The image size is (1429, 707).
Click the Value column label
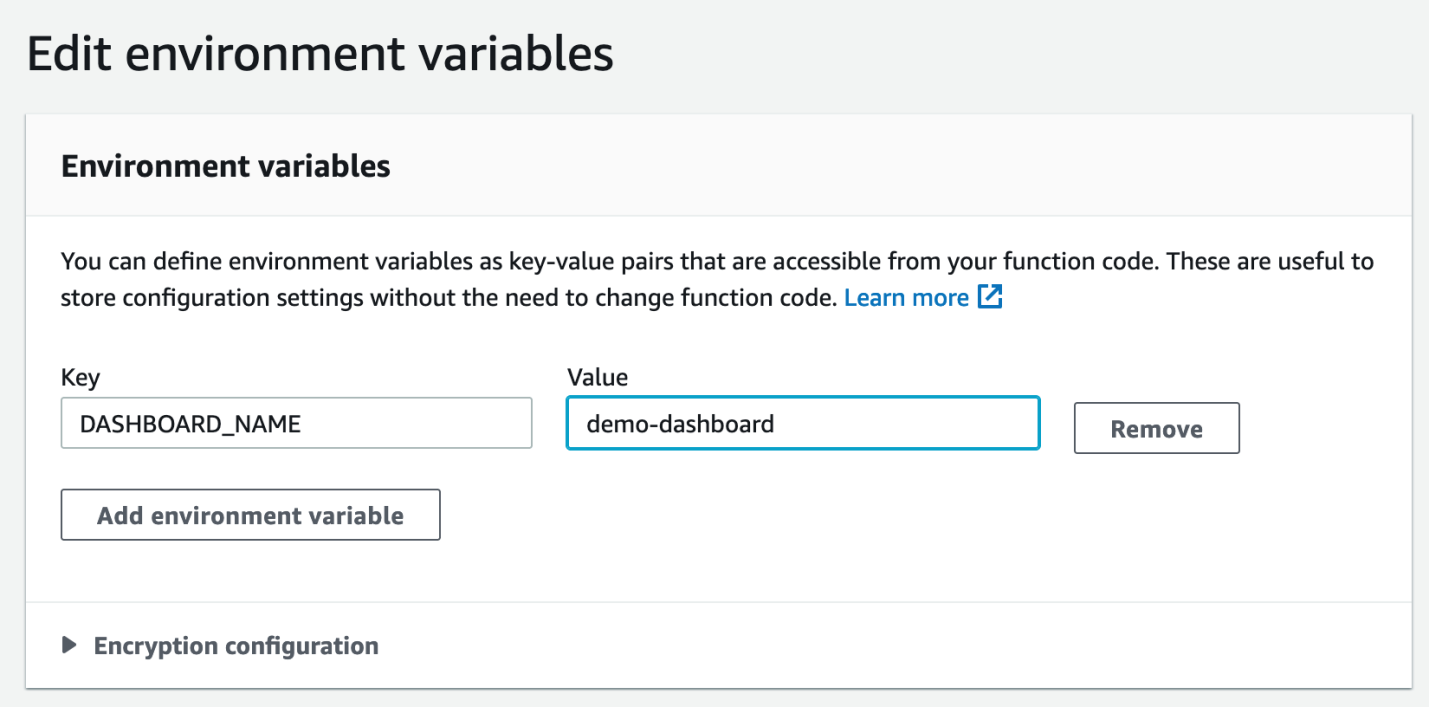point(596,377)
